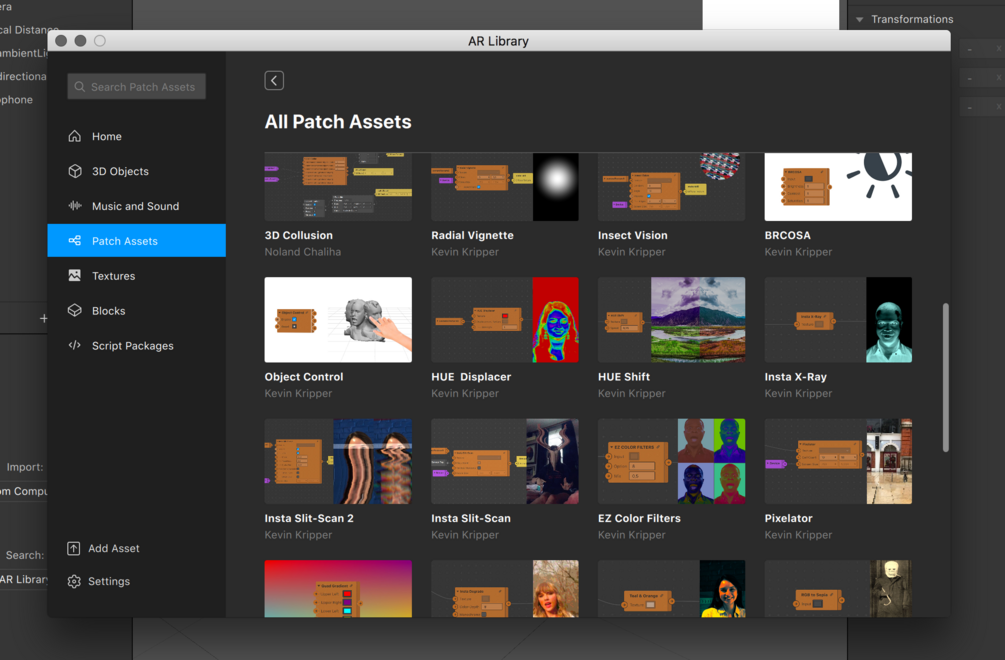The width and height of the screenshot is (1005, 660).
Task: Click the Add Asset upload icon
Action: coord(74,549)
